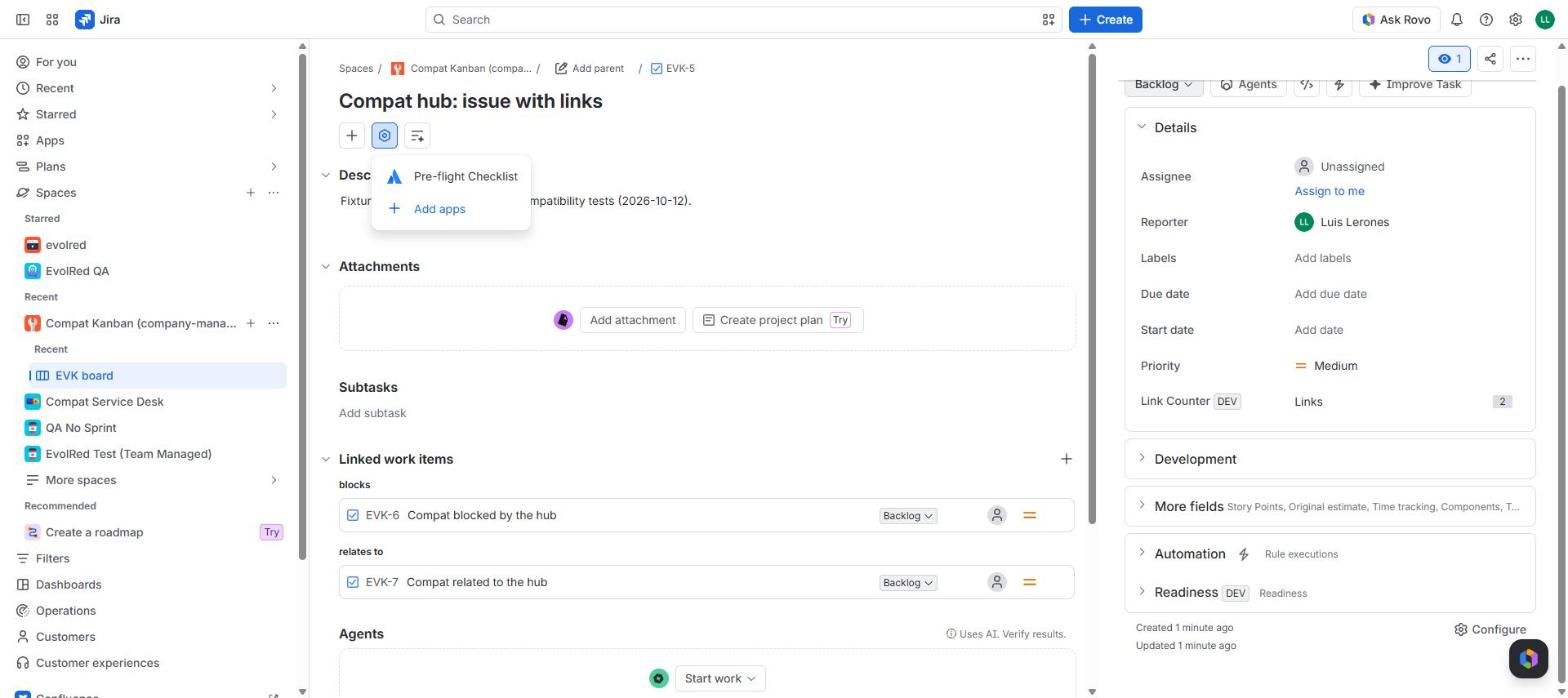1568x698 pixels.
Task: Click the Improve Task button
Action: [1415, 84]
